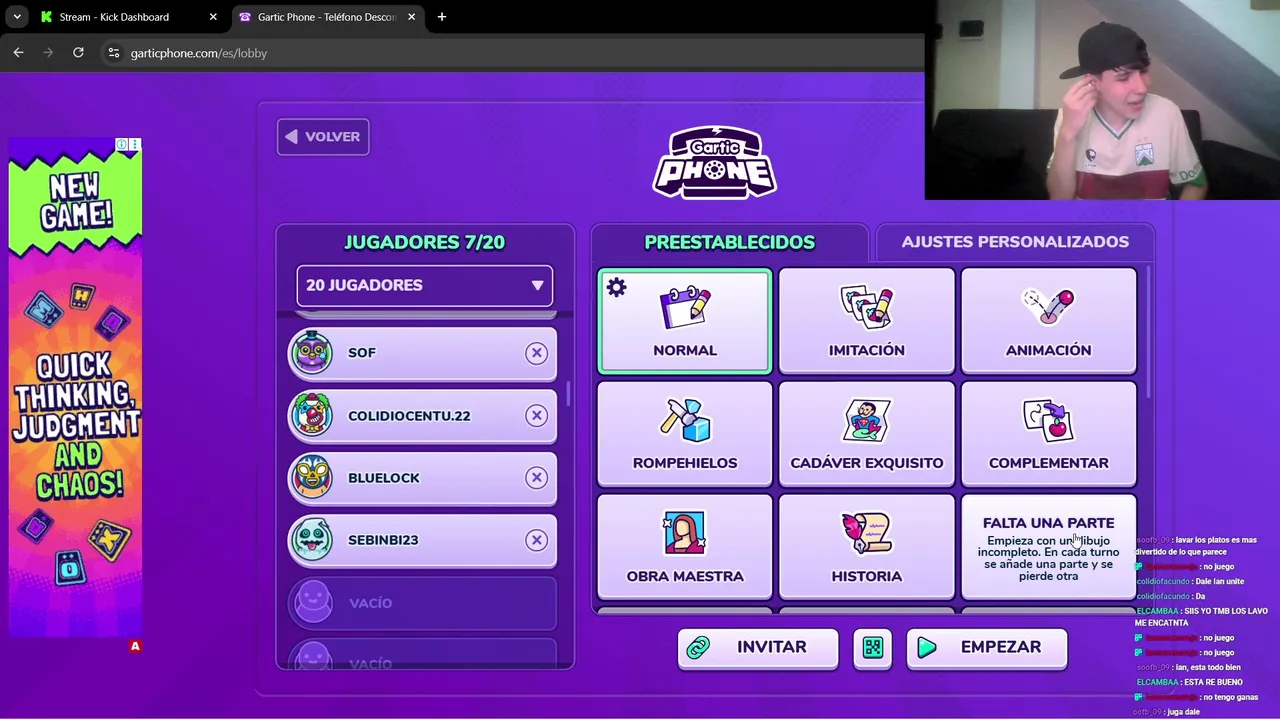Click the player list scrollbar
This screenshot has height=720, width=1280.
pos(569,394)
